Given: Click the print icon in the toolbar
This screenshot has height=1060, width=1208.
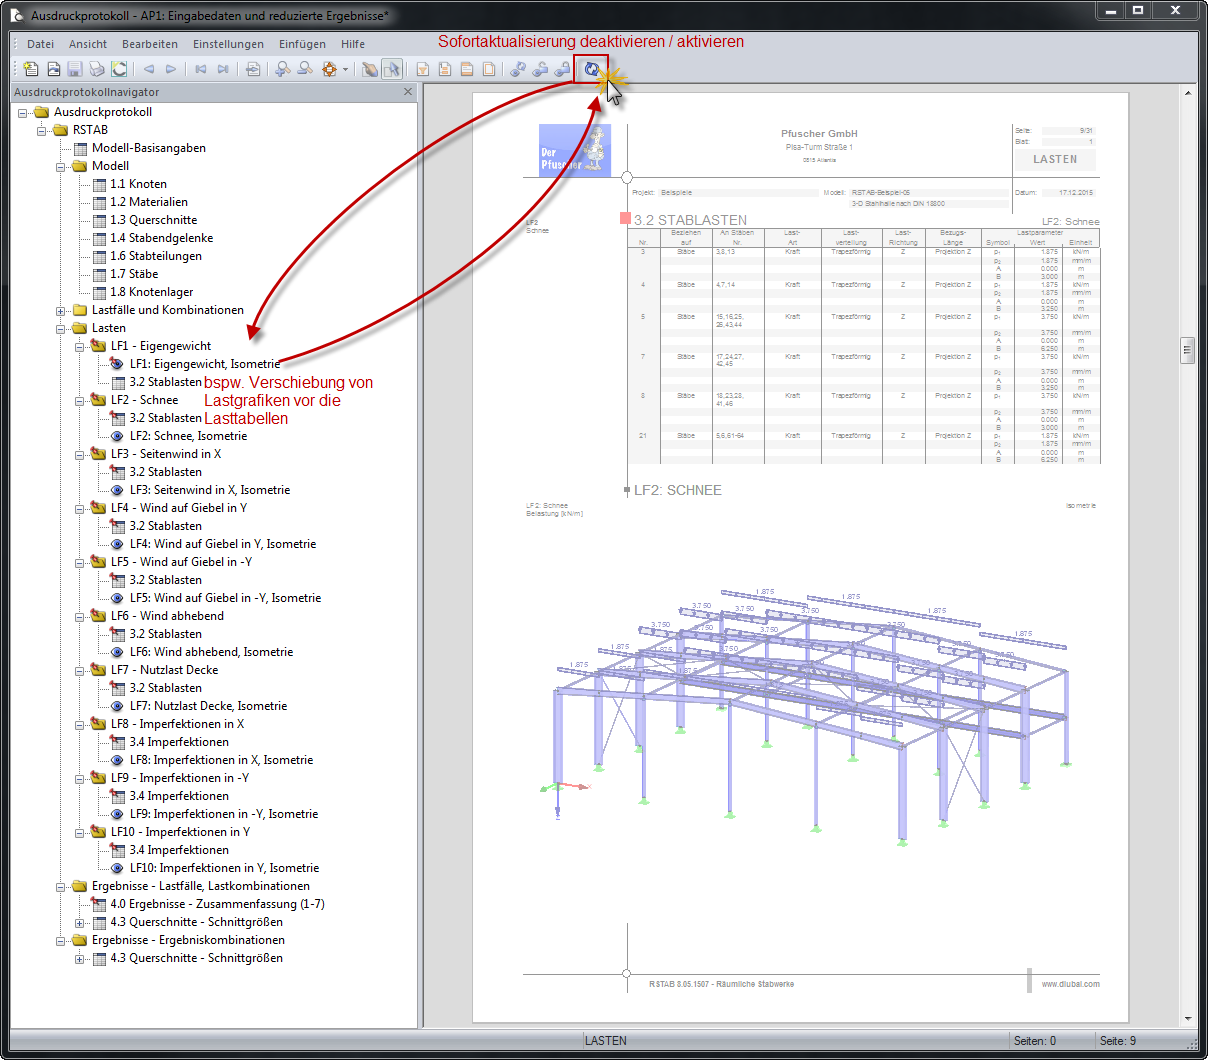Looking at the screenshot, I should [x=97, y=69].
